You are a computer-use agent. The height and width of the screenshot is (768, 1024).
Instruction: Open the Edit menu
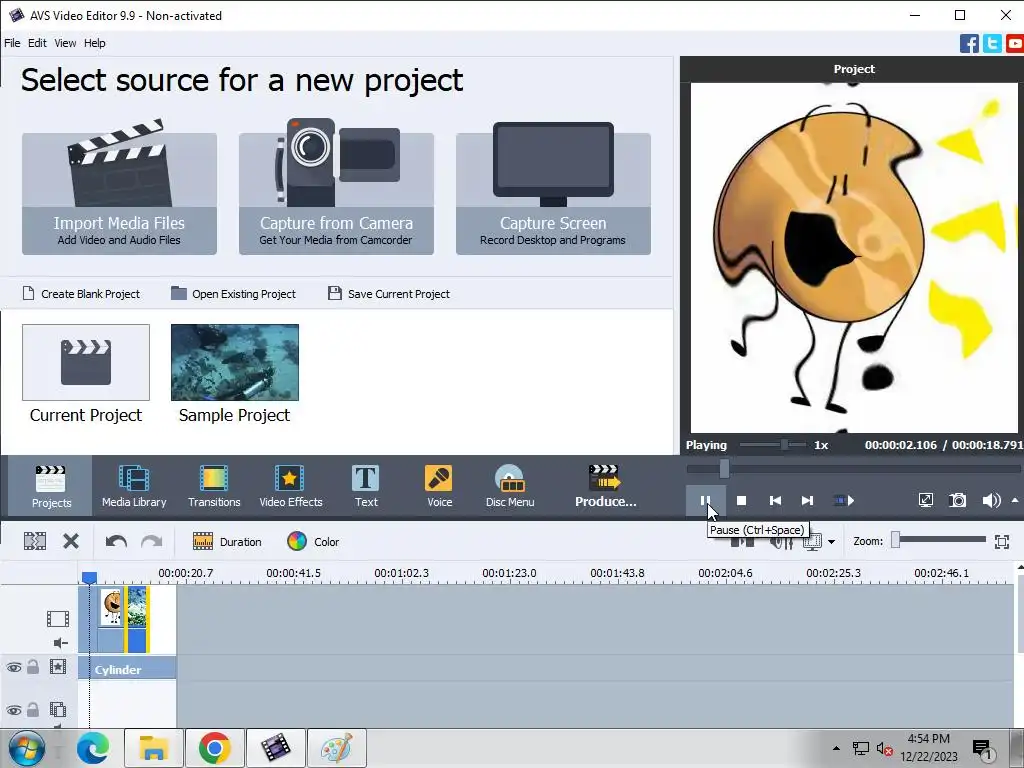pyautogui.click(x=37, y=43)
